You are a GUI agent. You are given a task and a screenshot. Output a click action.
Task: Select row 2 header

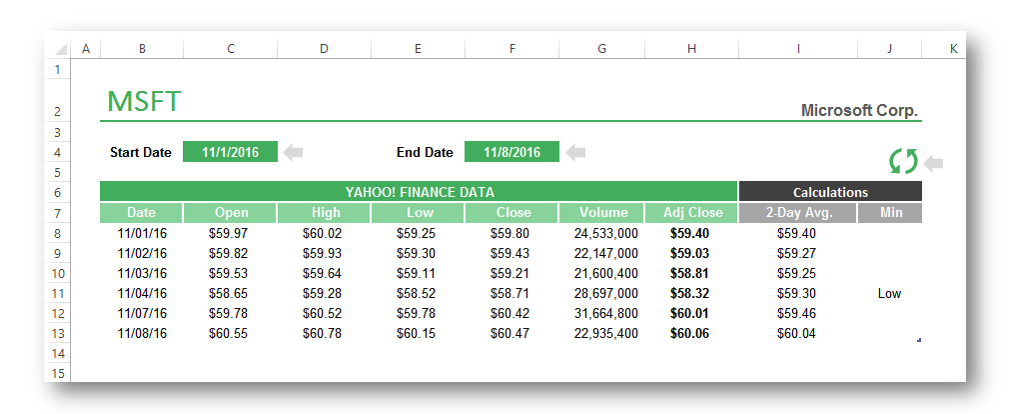click(x=57, y=101)
